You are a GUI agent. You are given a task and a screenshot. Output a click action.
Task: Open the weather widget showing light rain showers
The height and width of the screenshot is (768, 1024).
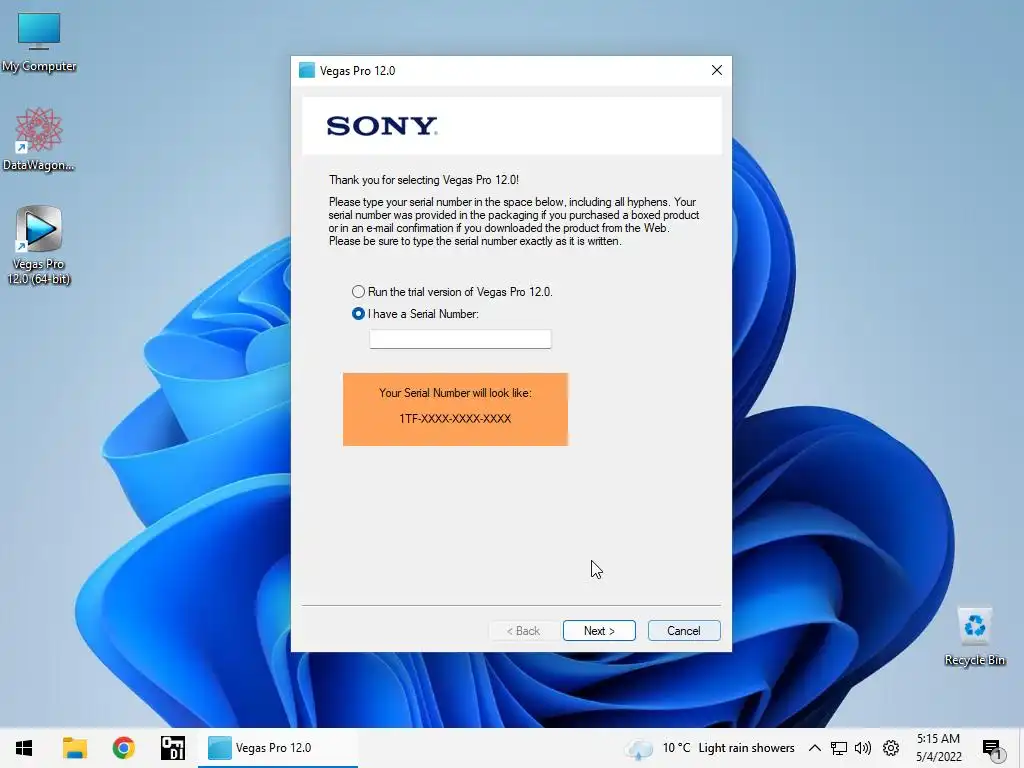pos(711,748)
